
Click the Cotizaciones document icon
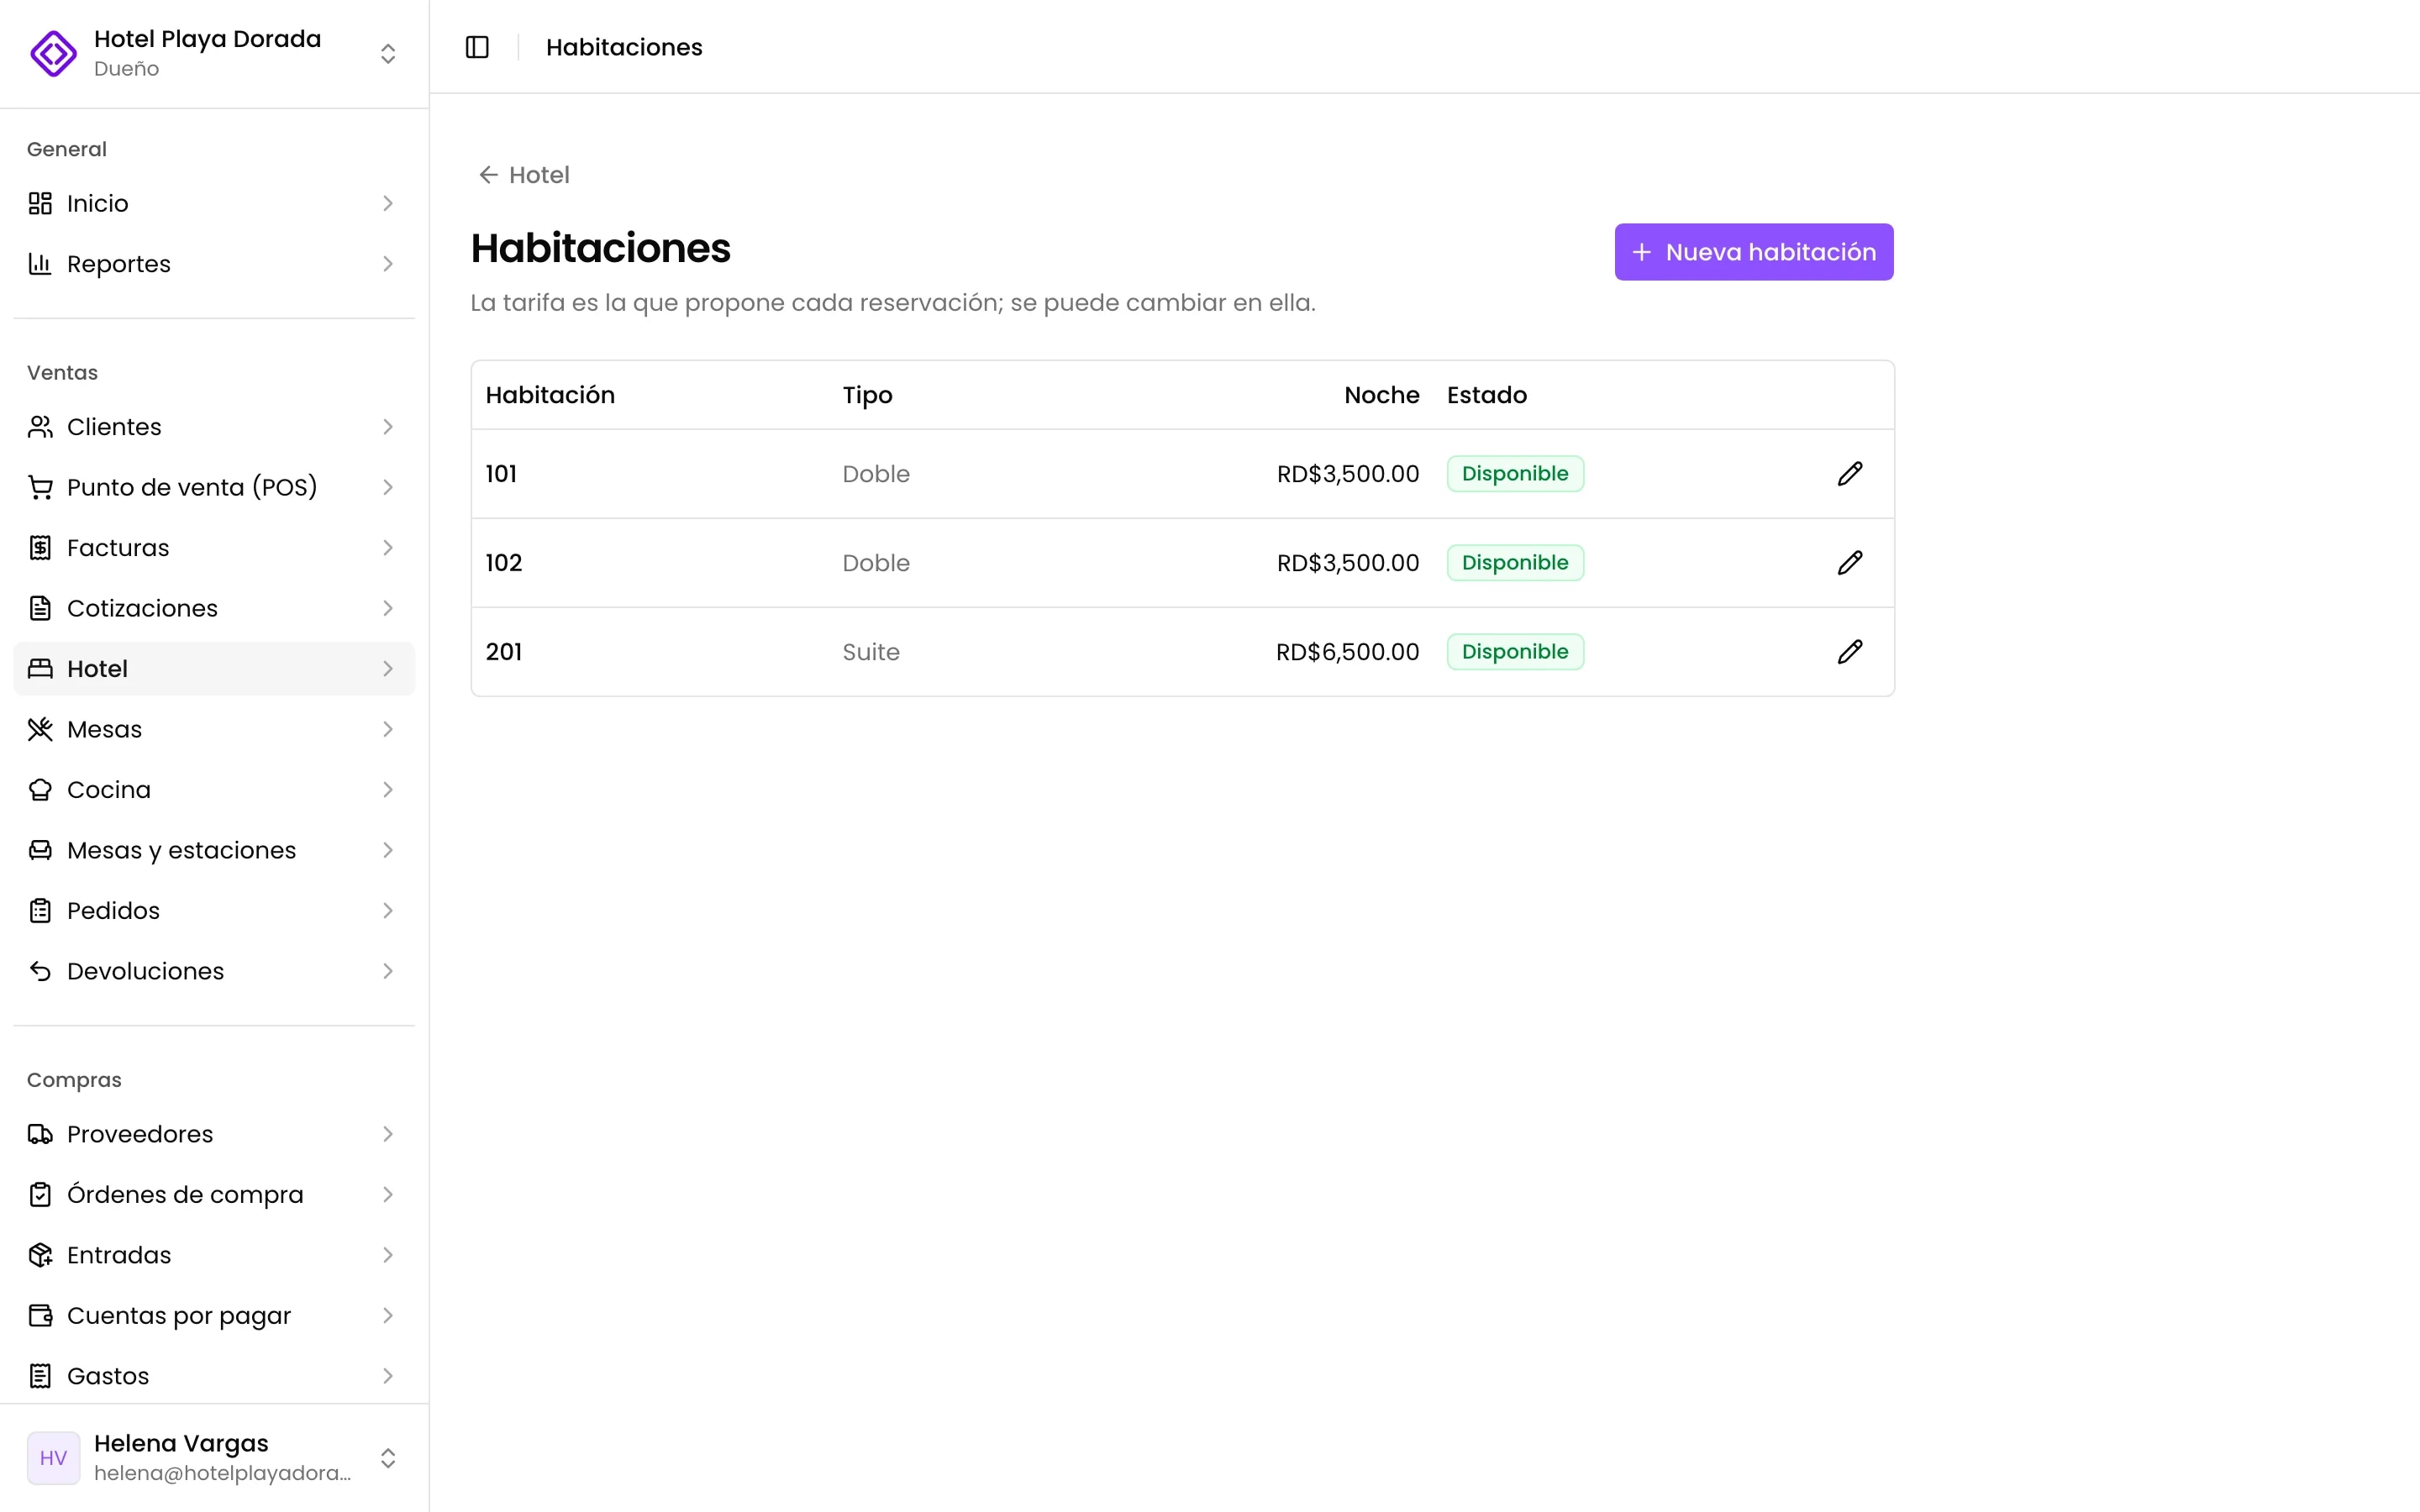40,609
